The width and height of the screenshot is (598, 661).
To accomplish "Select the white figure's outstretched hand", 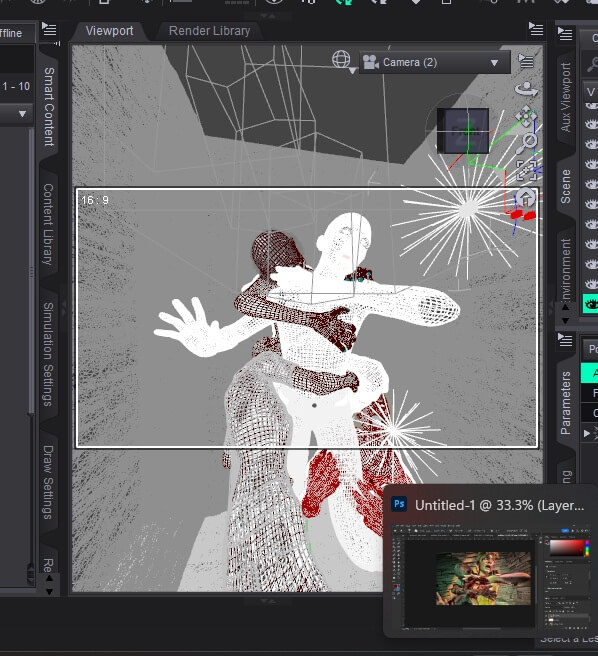I will point(190,328).
